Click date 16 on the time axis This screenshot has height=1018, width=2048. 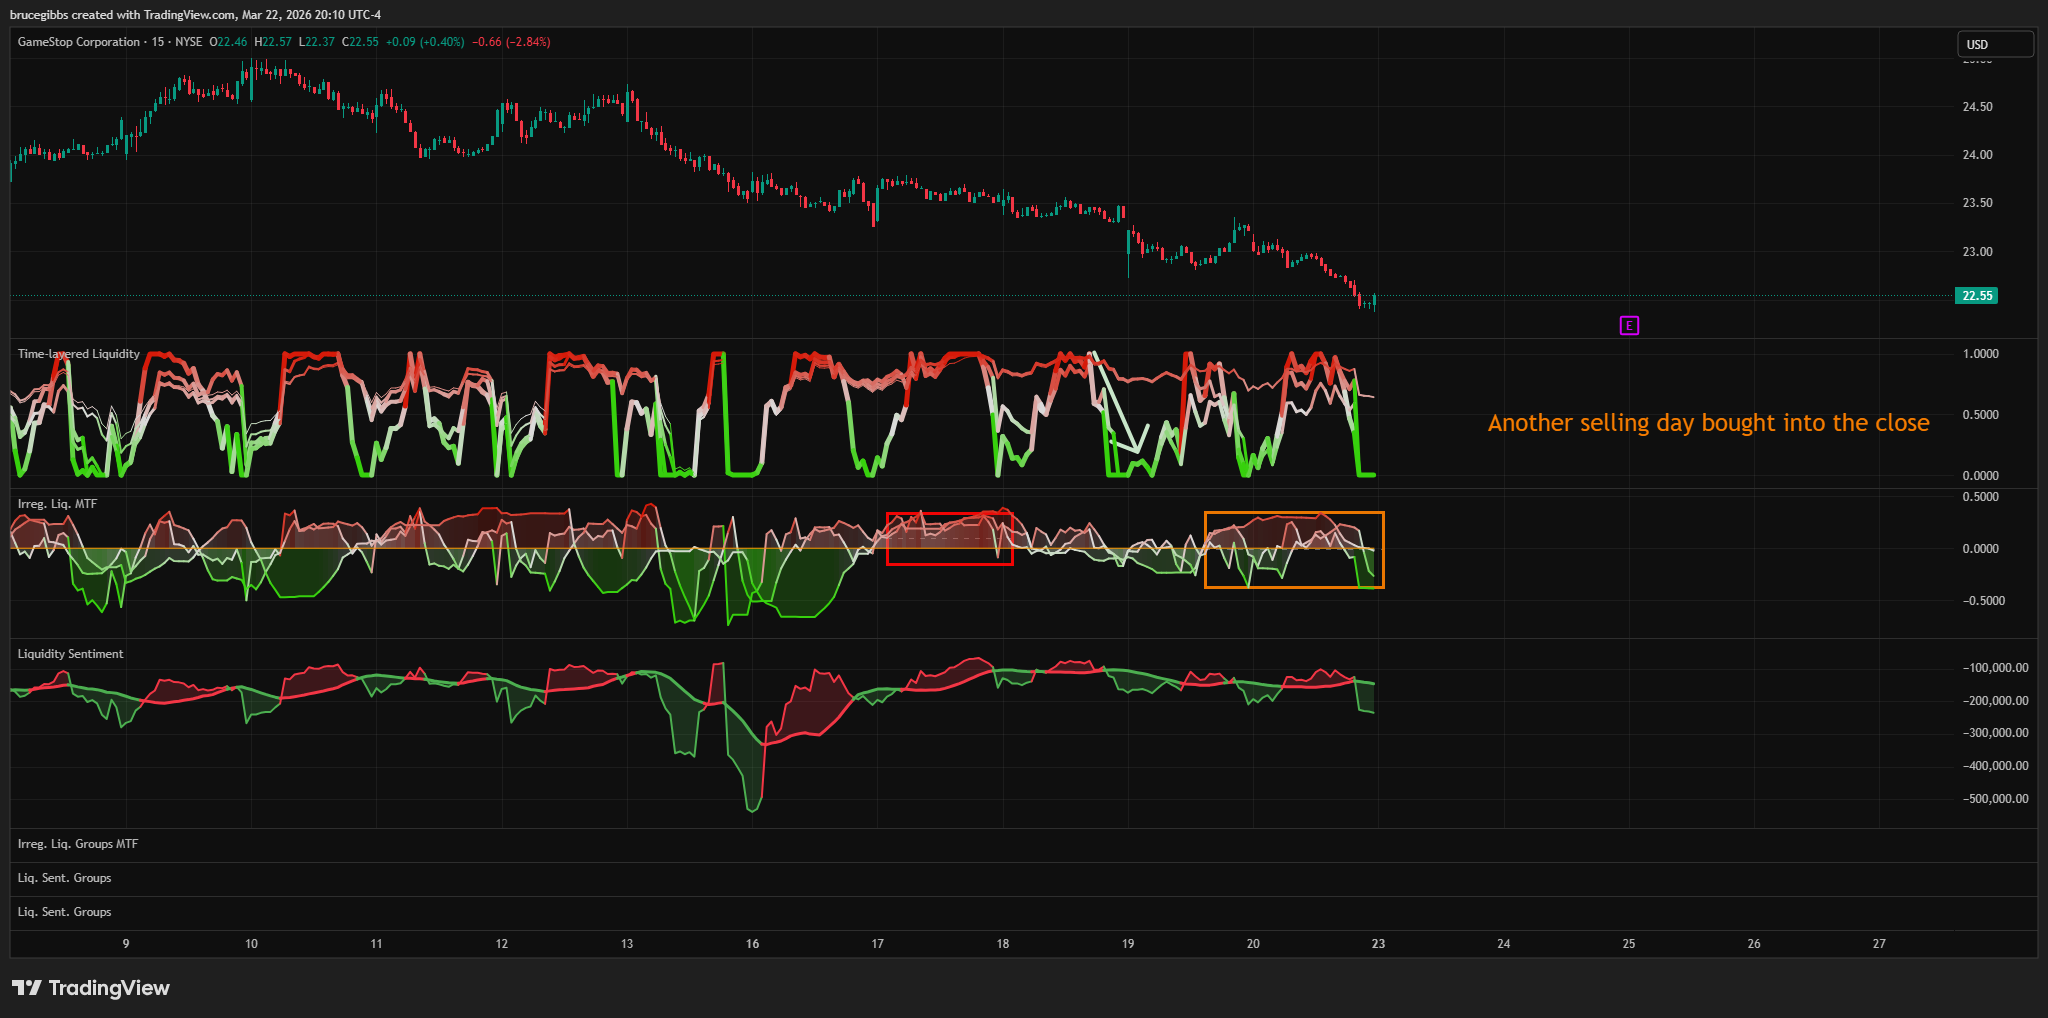tap(752, 944)
